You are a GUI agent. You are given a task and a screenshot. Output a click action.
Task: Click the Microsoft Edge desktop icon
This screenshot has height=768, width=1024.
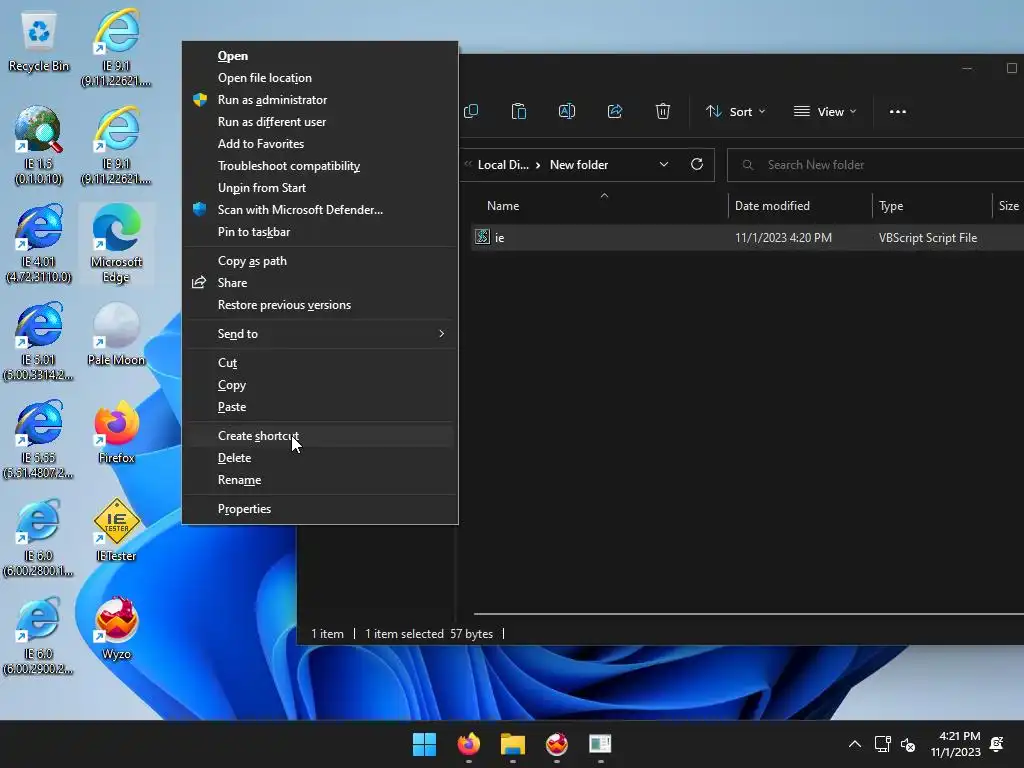[x=116, y=243]
